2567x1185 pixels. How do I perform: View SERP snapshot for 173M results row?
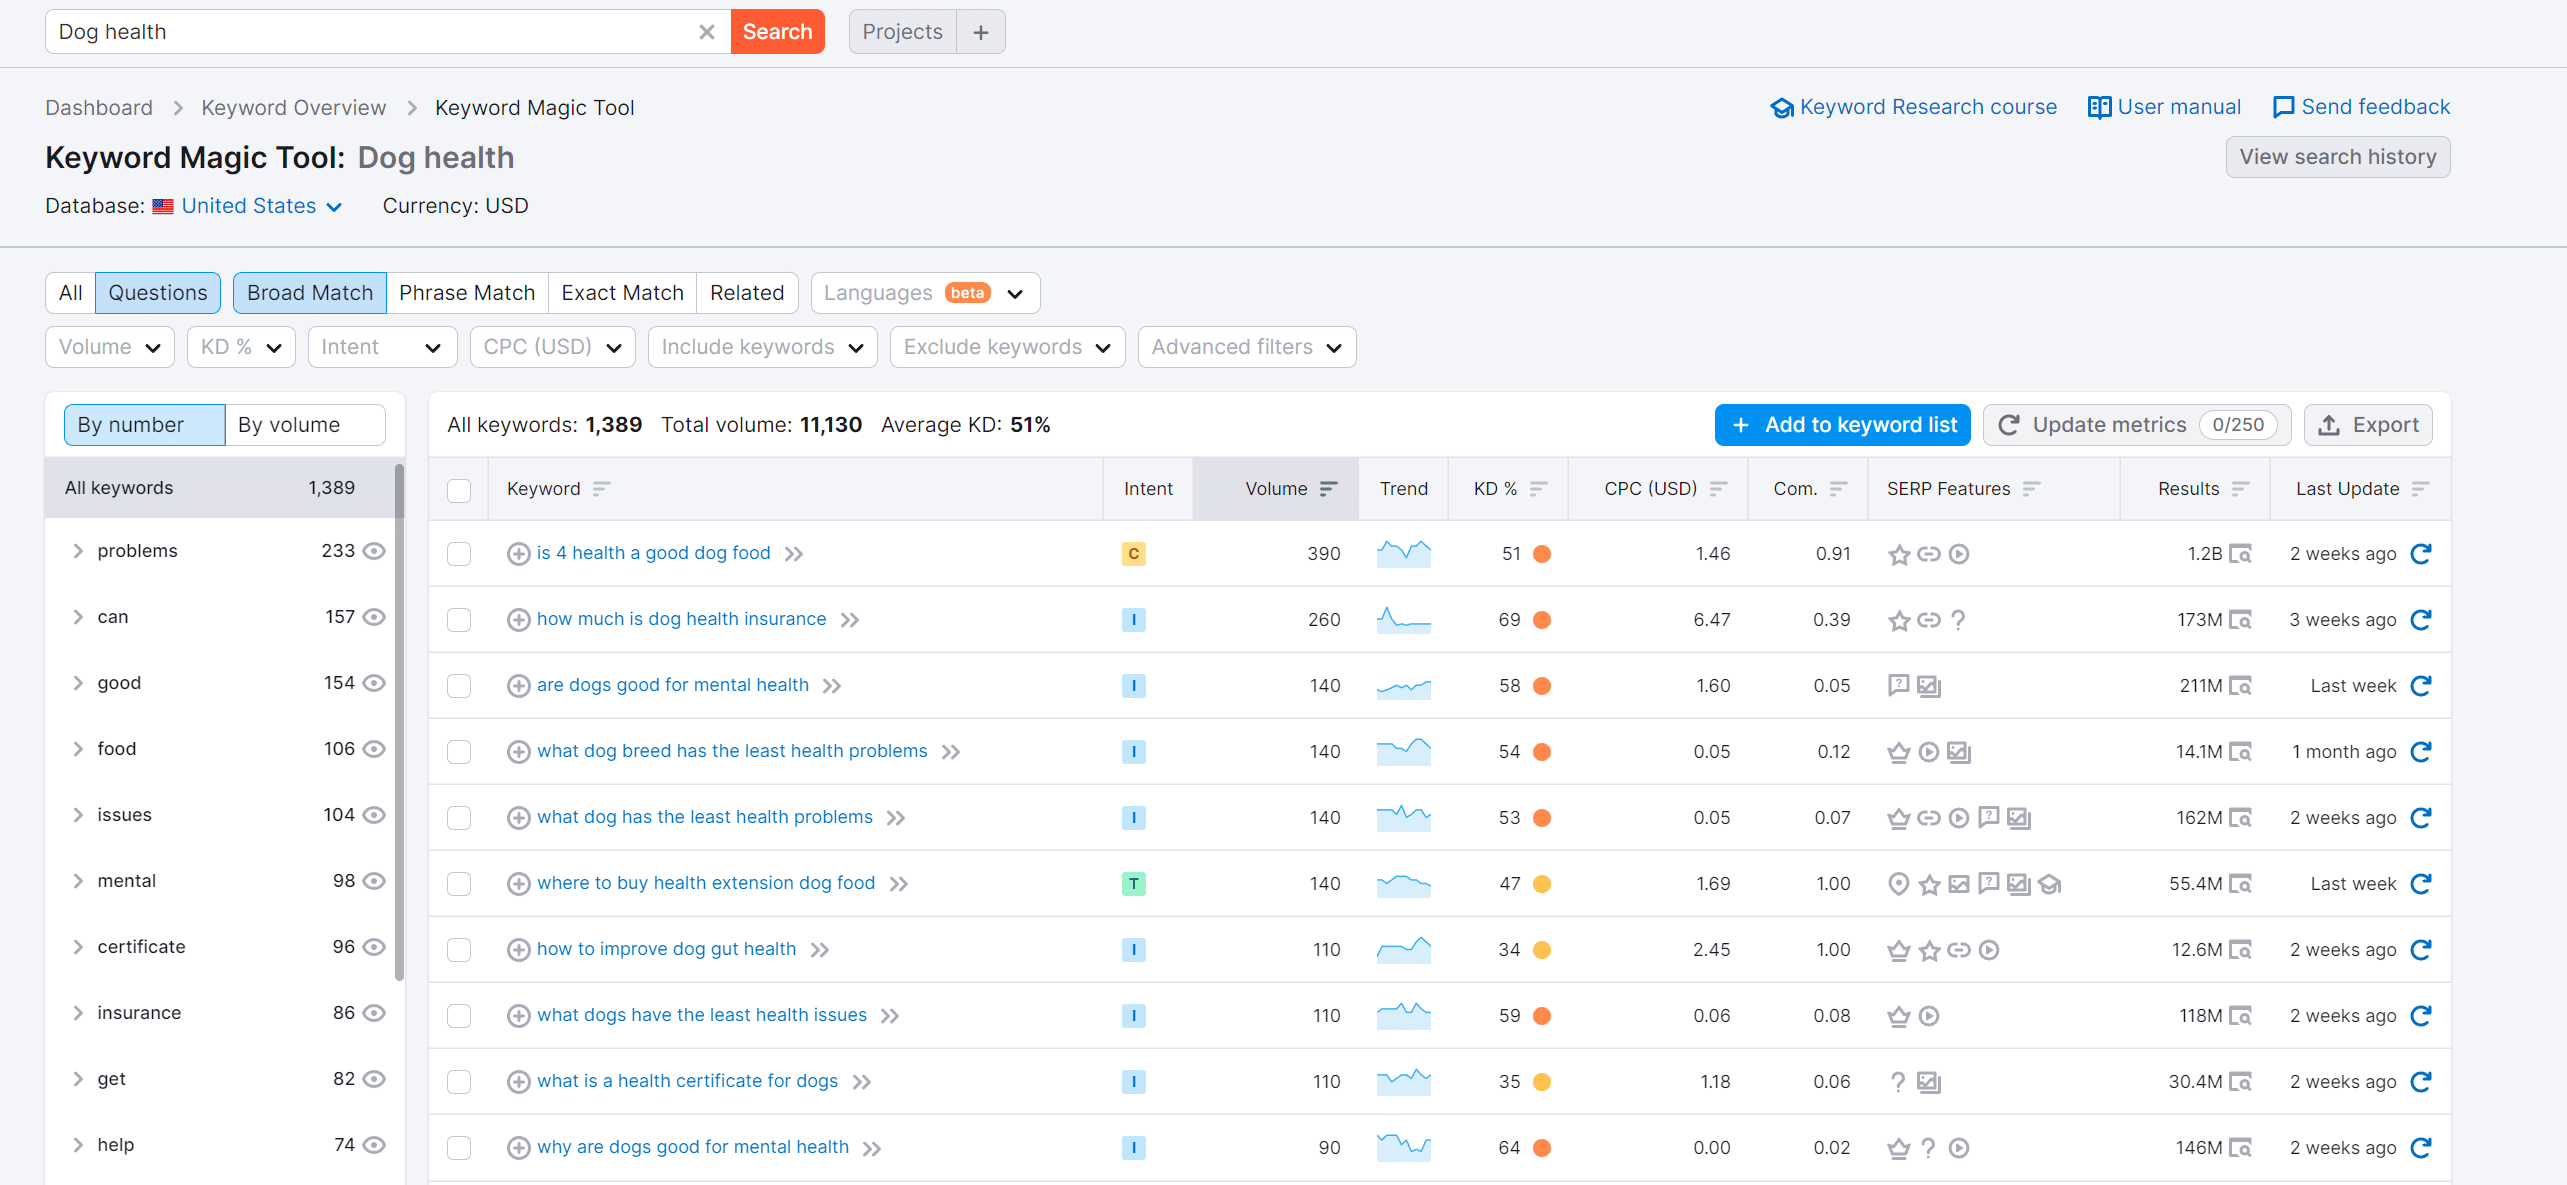(2241, 620)
